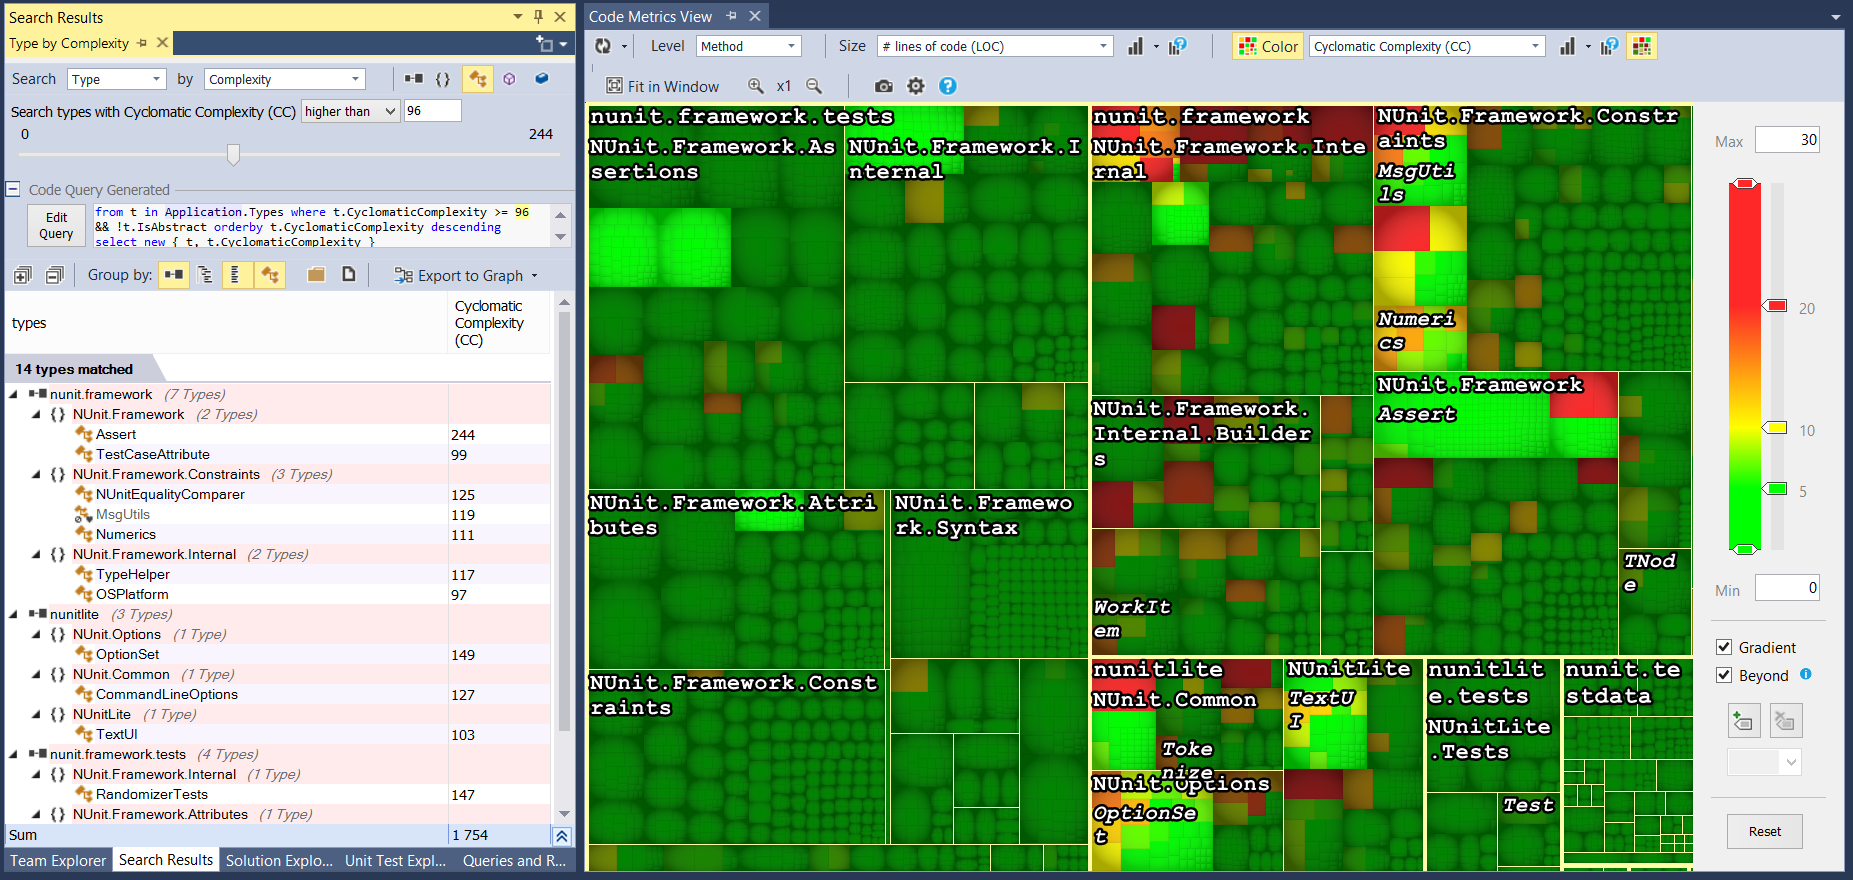1853x880 pixels.
Task: Click the x1 zoom reset
Action: (784, 86)
